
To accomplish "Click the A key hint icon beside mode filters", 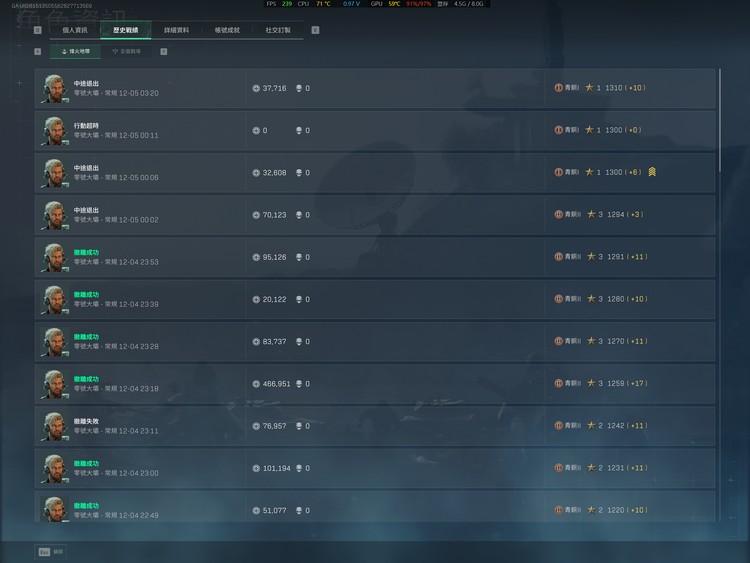I will [38, 51].
